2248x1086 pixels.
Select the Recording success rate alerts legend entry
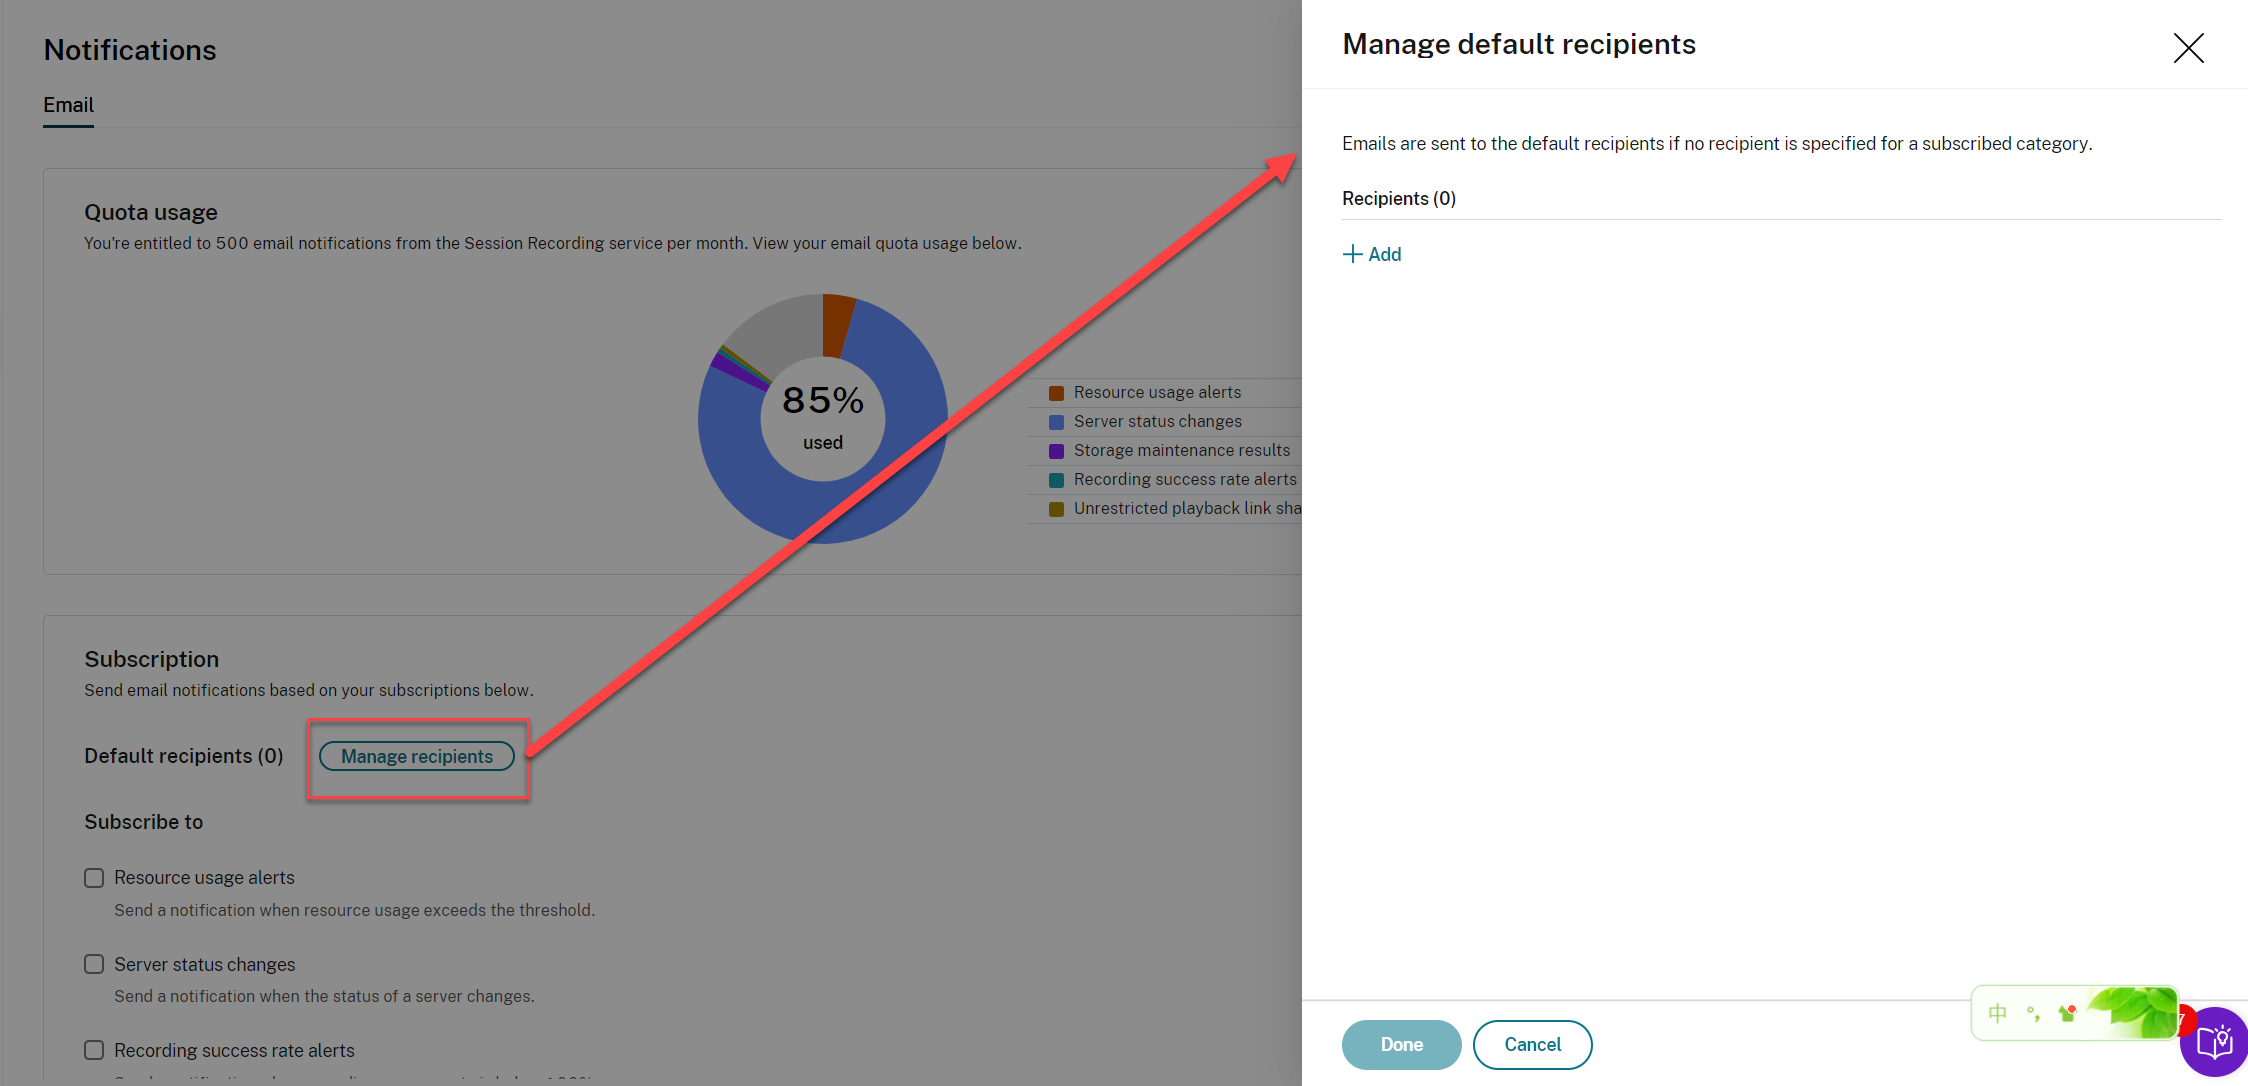click(x=1185, y=480)
